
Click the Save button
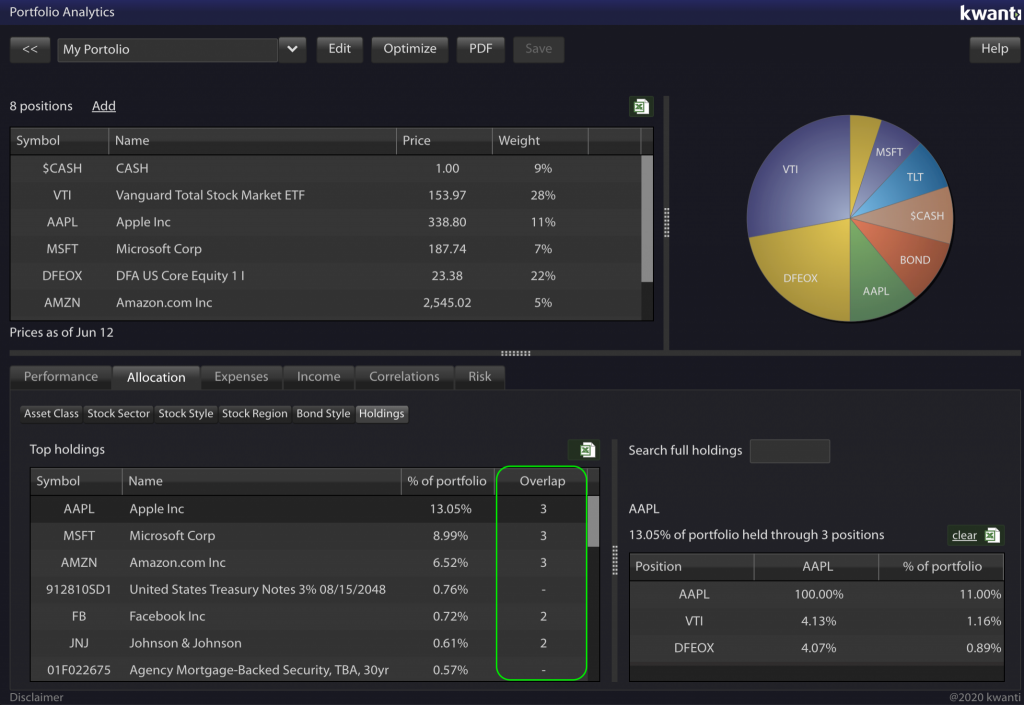(x=538, y=49)
